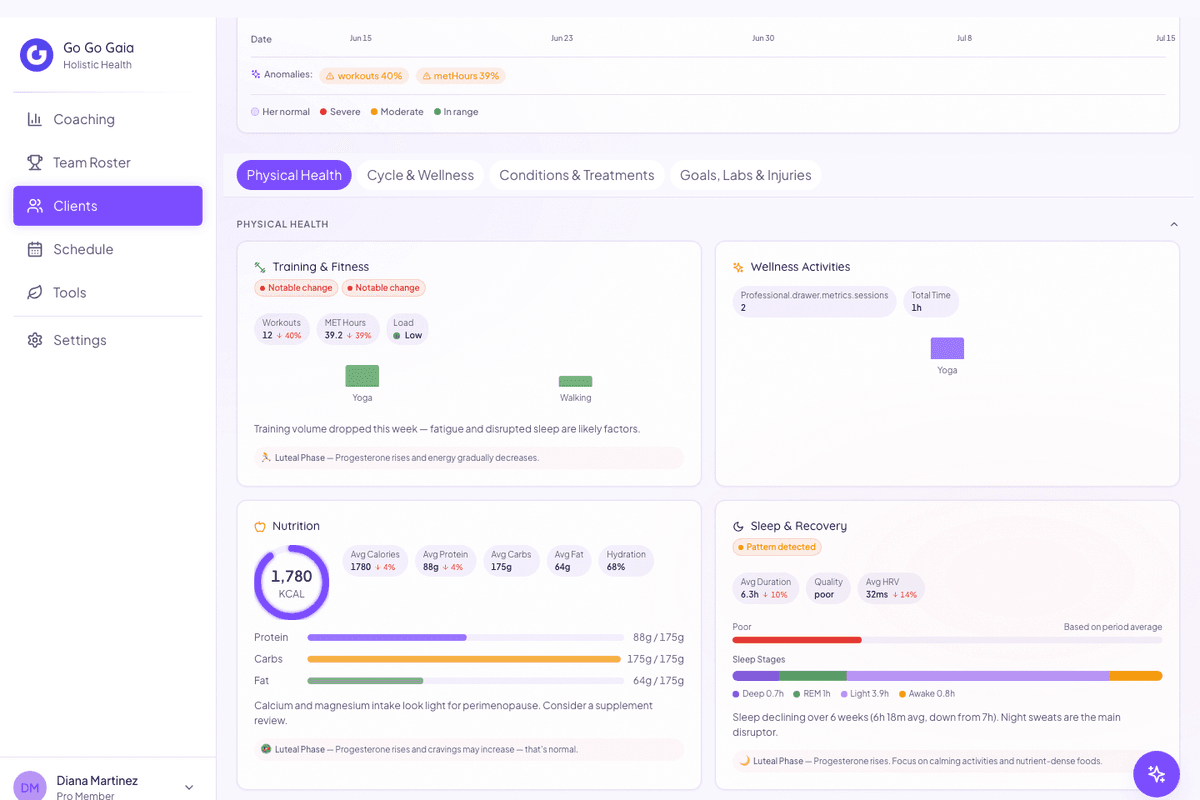Select the Clients menu item
The height and width of the screenshot is (800, 1200).
pyautogui.click(x=108, y=206)
